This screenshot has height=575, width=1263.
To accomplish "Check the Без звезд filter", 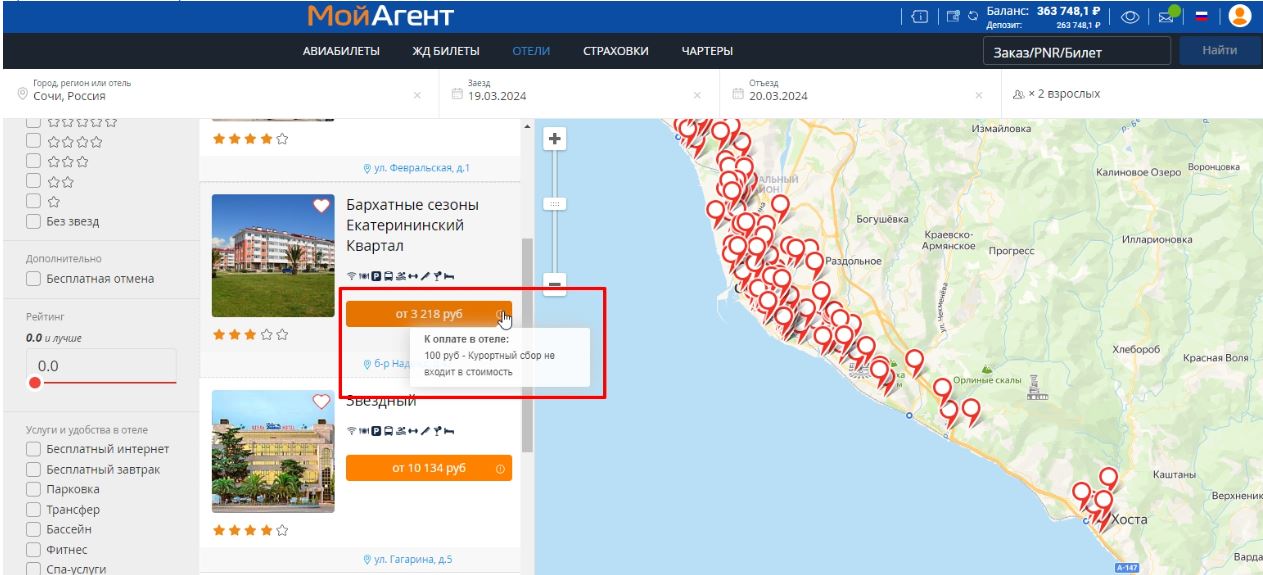I will pos(34,221).
